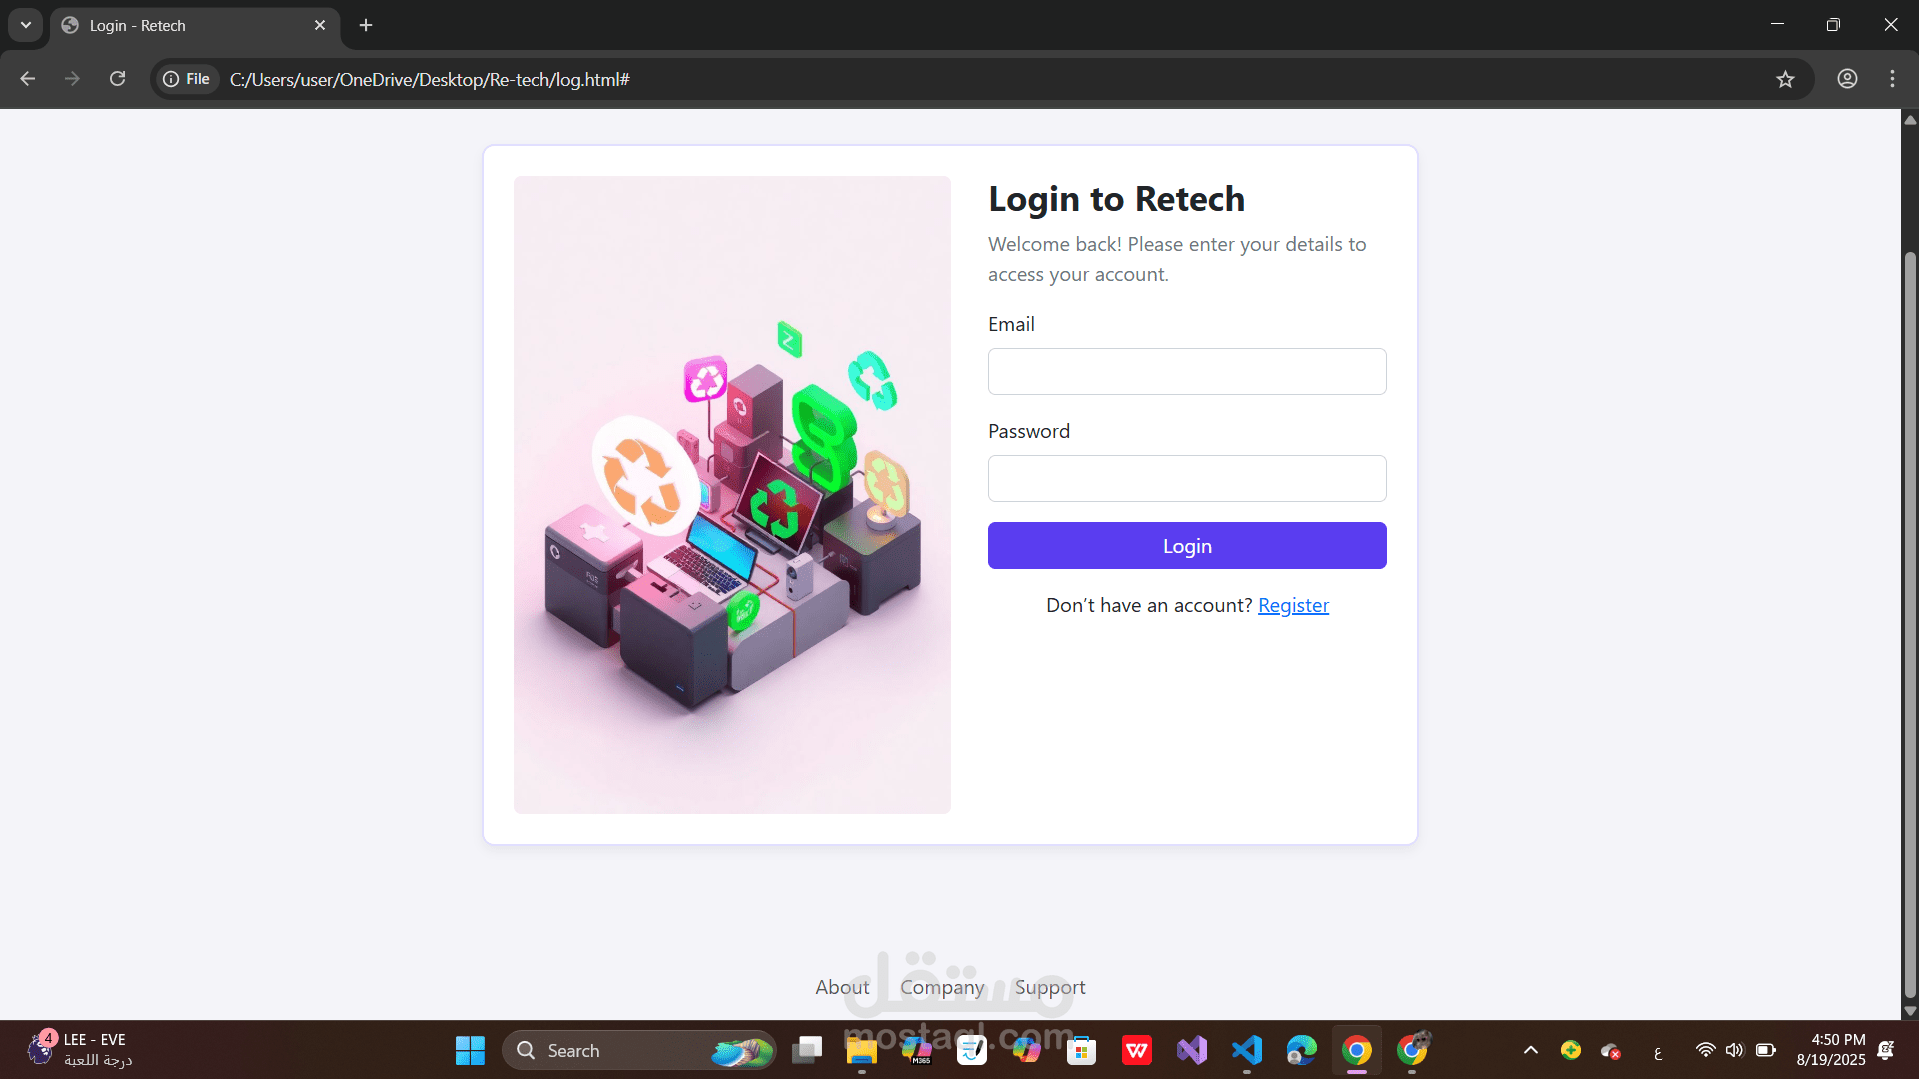Launch Copilot from the taskbar

(1026, 1050)
